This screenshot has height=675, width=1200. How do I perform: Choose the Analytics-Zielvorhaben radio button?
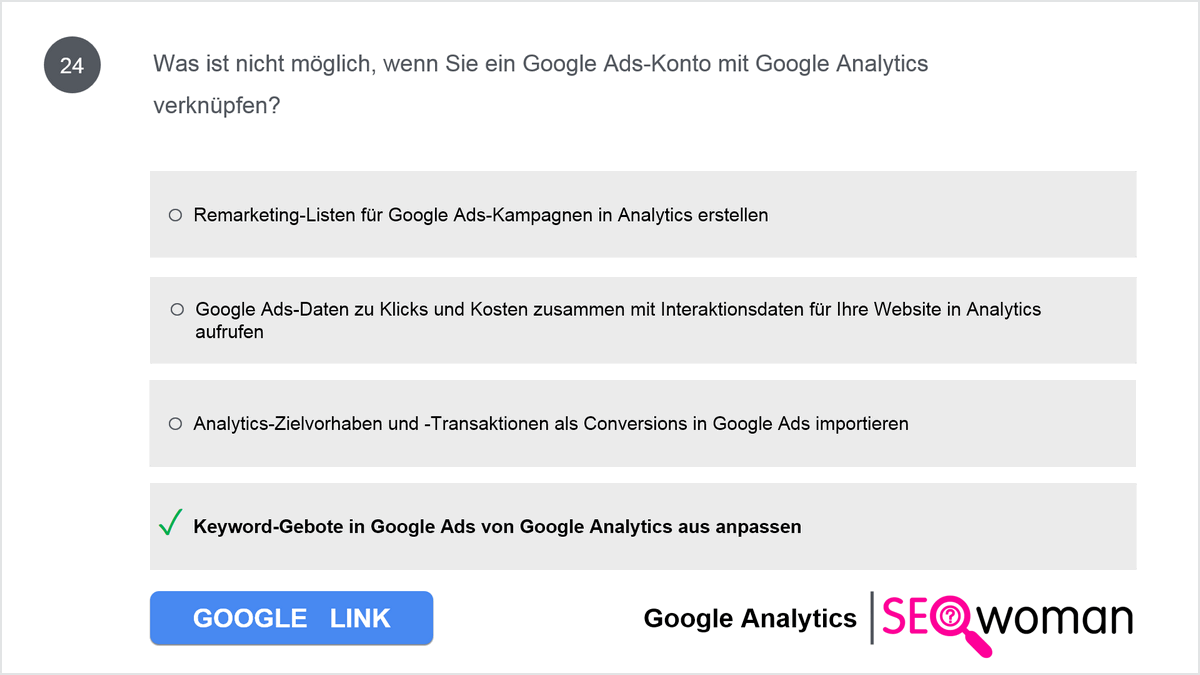click(175, 424)
